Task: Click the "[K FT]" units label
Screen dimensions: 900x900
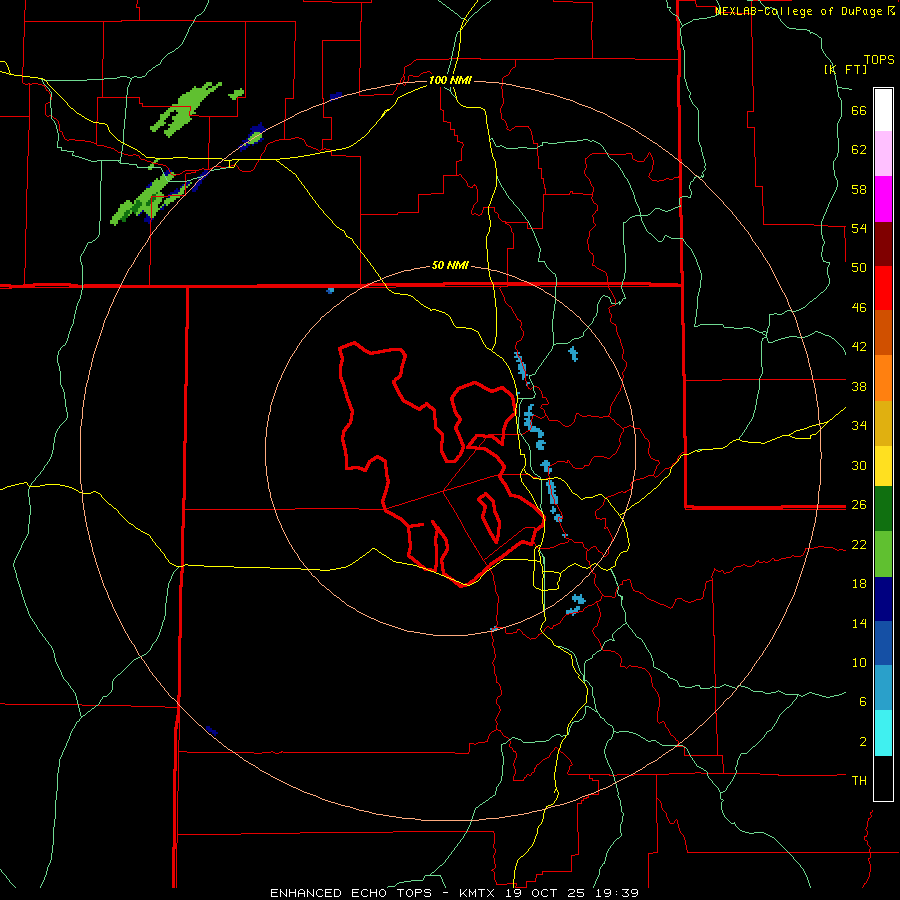Action: click(x=845, y=69)
